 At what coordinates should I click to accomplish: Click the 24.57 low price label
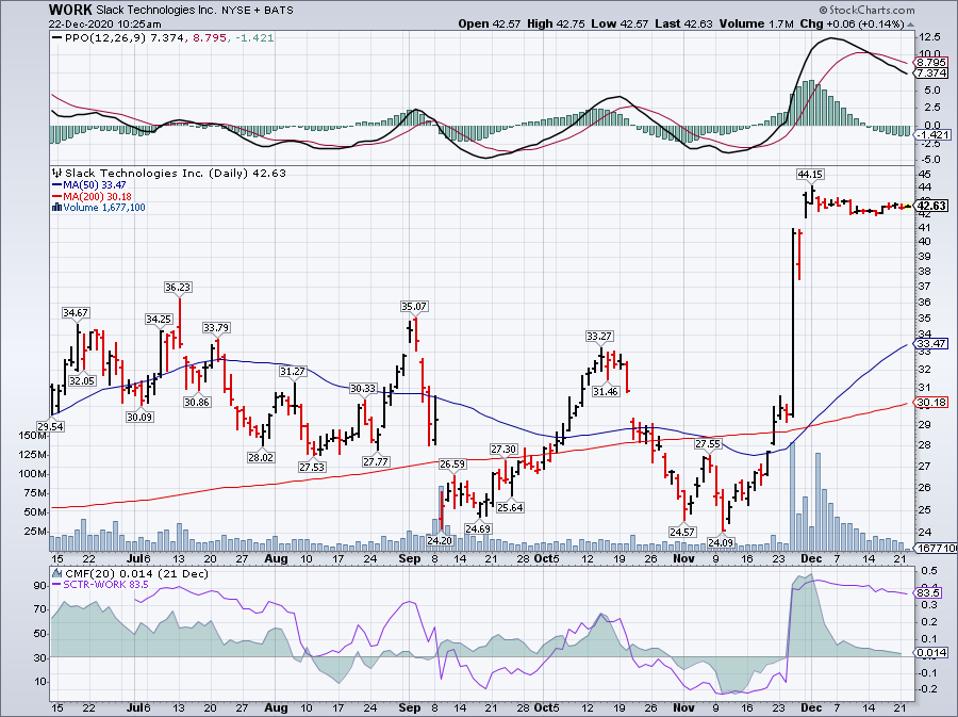pos(682,532)
